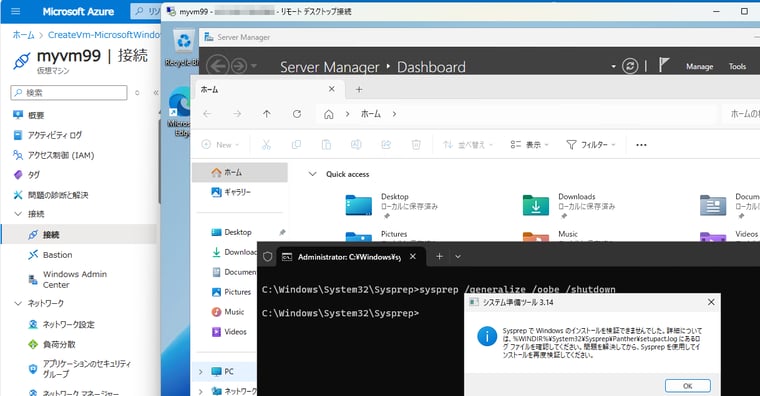760x396 pixels.
Task: Click the CreateVm-MicrosoftWindows breadcrumb link
Action: point(104,35)
